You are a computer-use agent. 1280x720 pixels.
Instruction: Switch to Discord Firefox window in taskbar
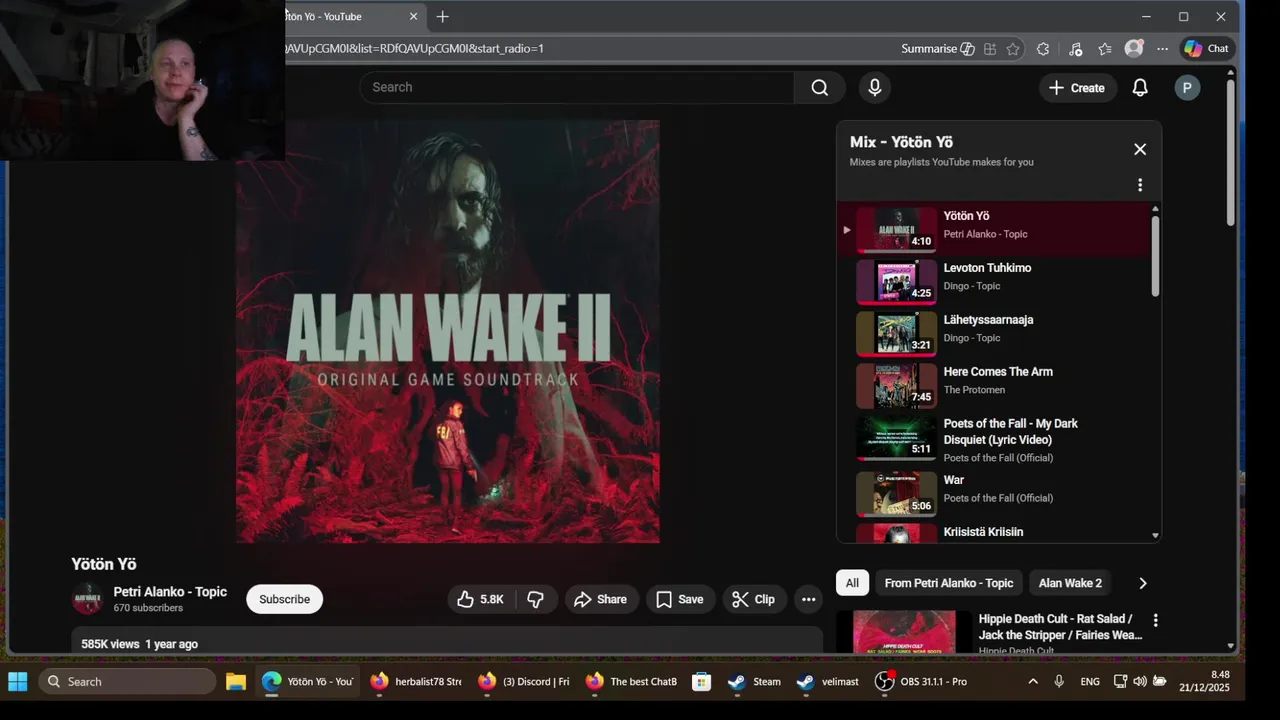point(524,682)
